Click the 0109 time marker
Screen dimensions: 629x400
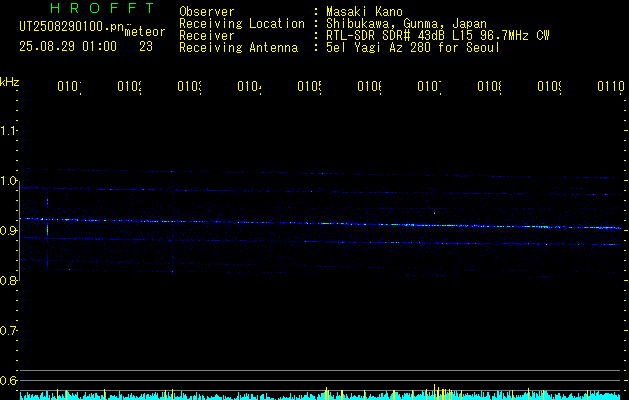(549, 87)
